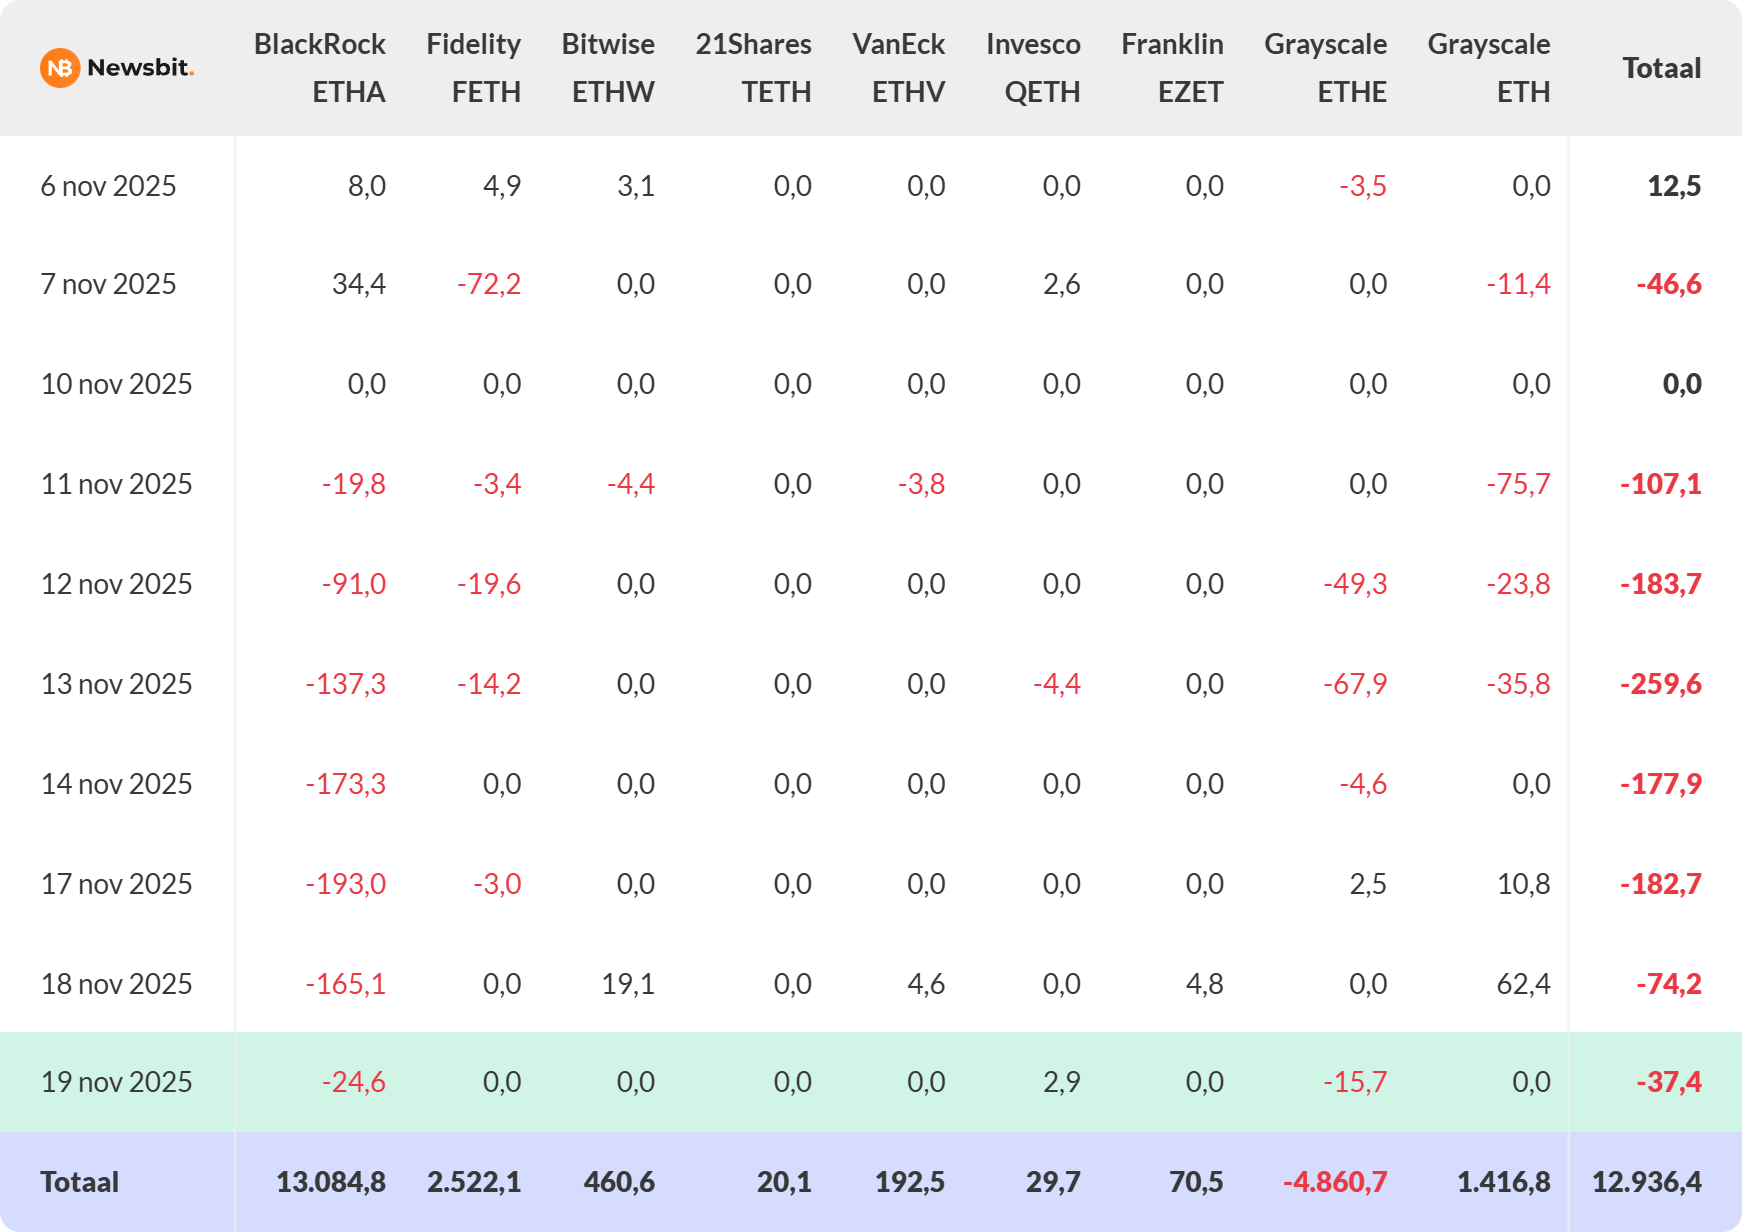Viewport: 1742px width, 1232px height.
Task: Select the BlackRock ETHA column header
Action: [x=319, y=68]
